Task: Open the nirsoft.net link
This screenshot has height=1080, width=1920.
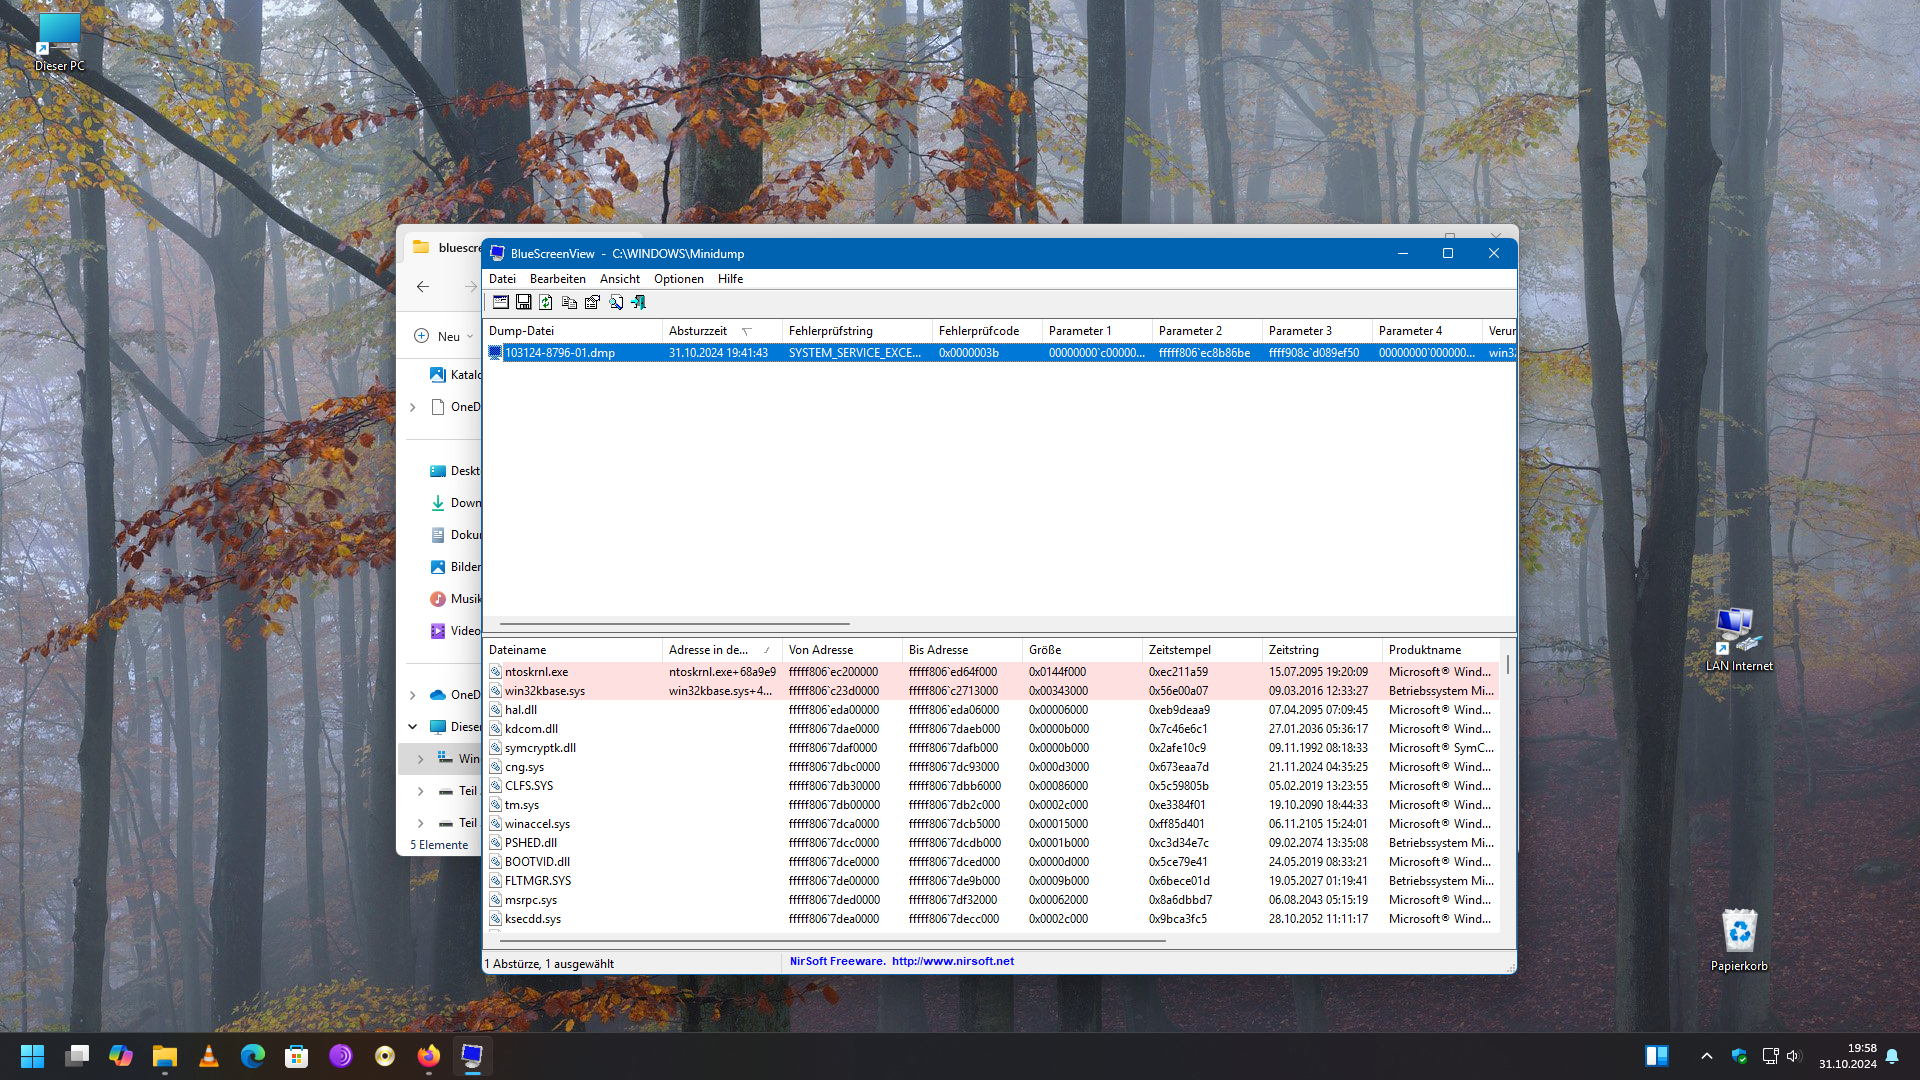Action: (x=952, y=961)
